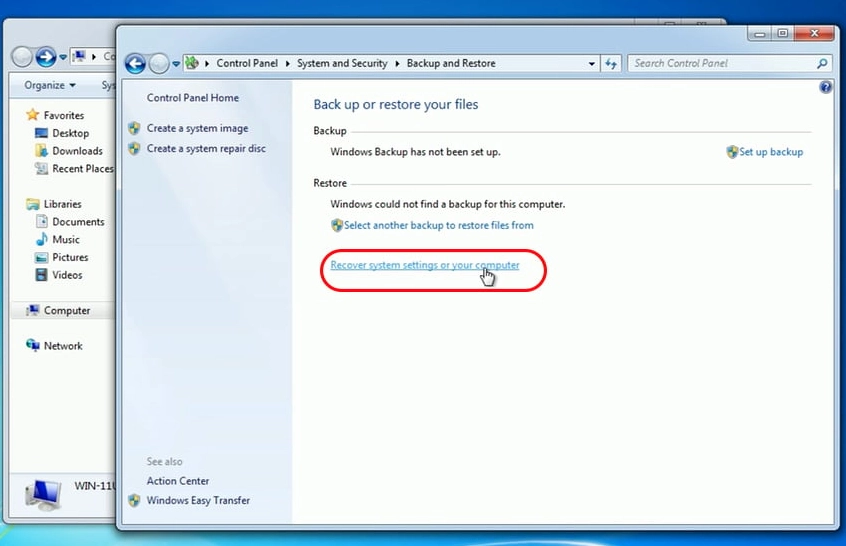Click the Music note icon

coord(42,239)
